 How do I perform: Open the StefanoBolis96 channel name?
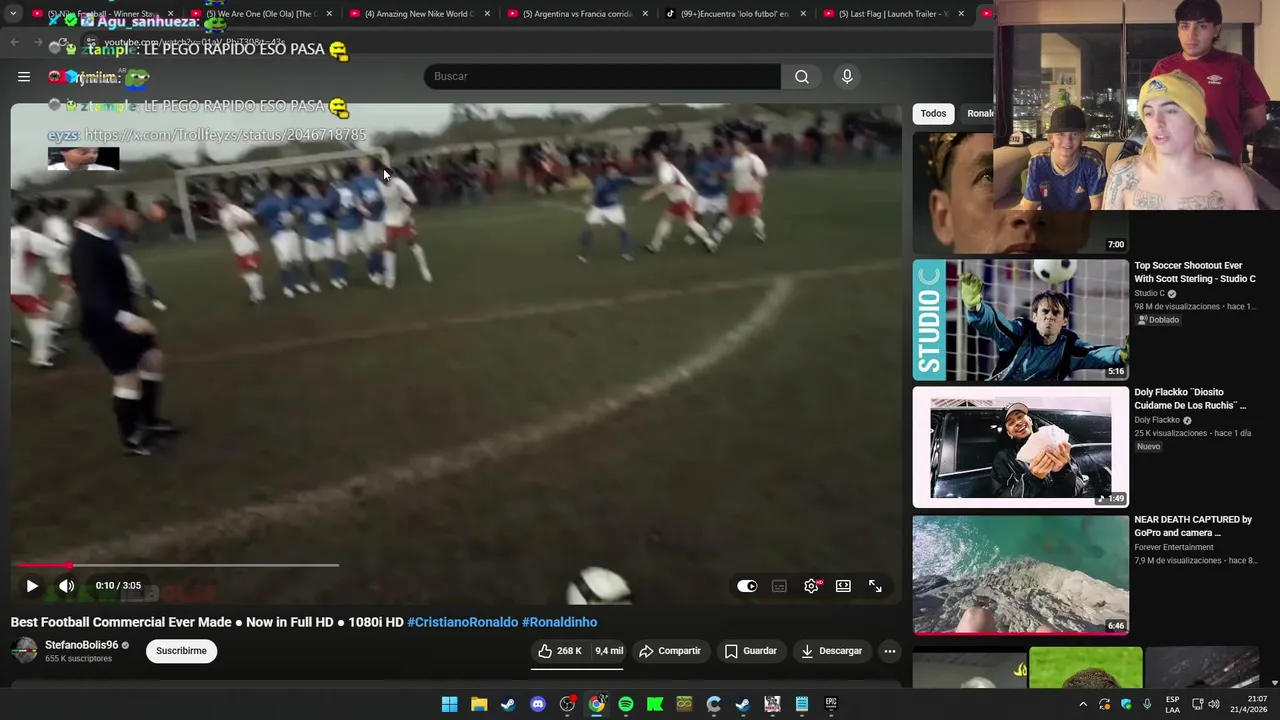[81, 645]
